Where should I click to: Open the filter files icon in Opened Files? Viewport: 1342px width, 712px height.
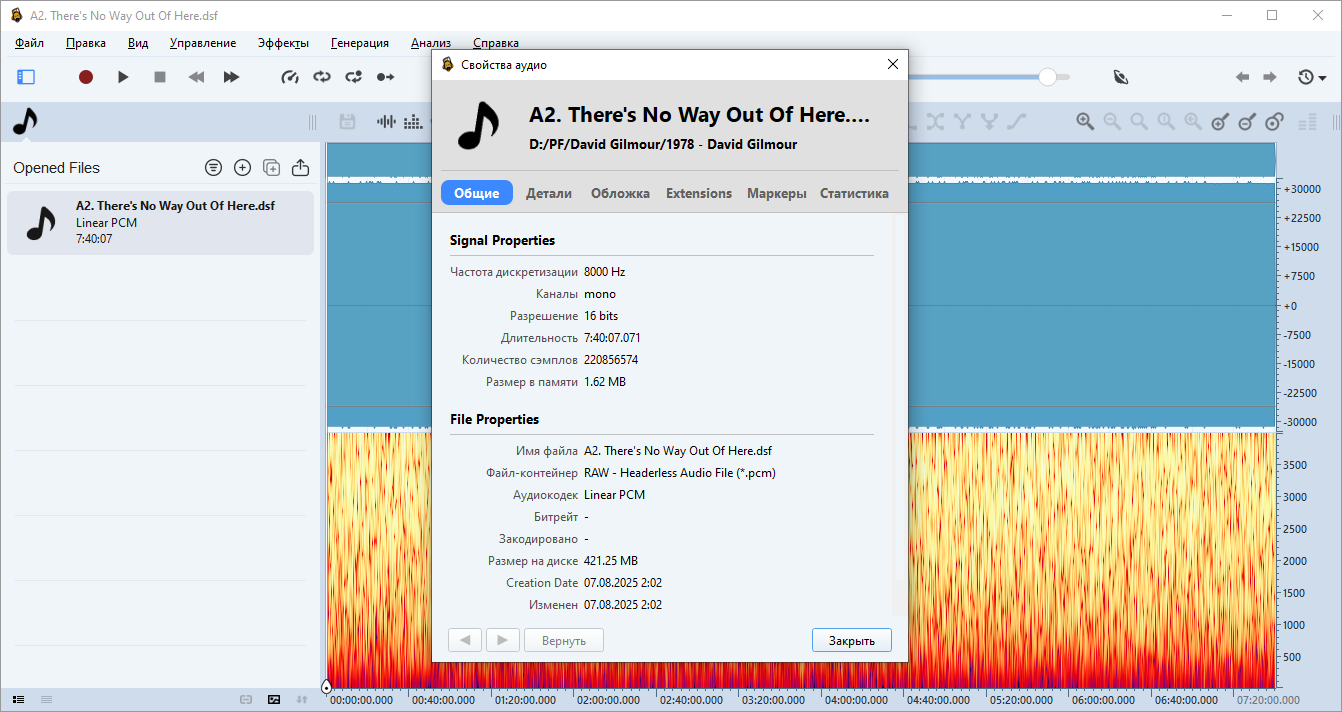click(213, 168)
